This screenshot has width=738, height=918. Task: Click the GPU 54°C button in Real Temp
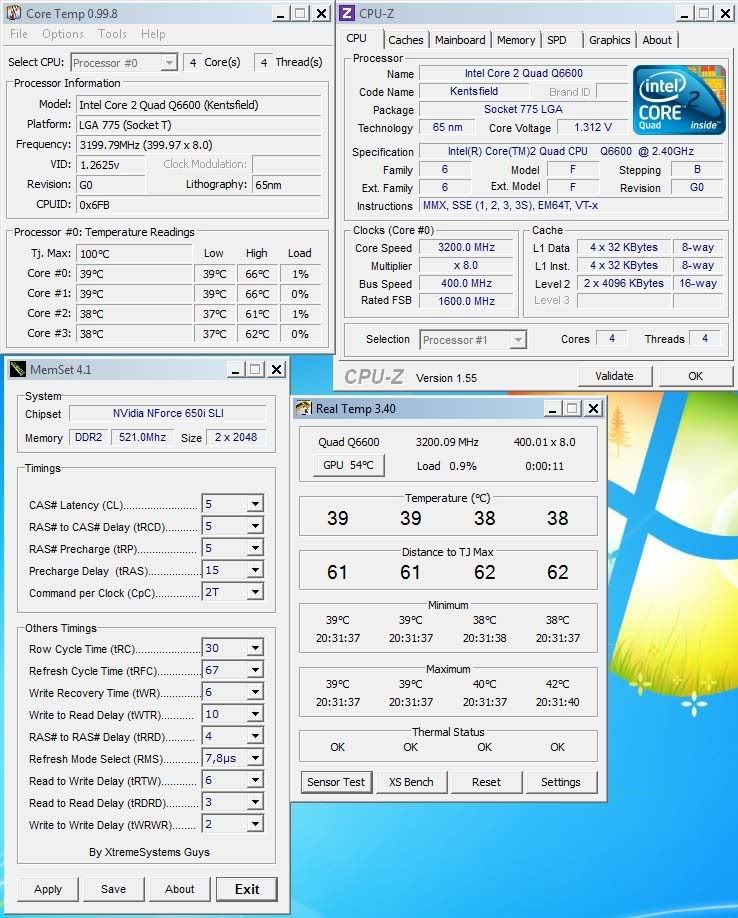[x=348, y=465]
